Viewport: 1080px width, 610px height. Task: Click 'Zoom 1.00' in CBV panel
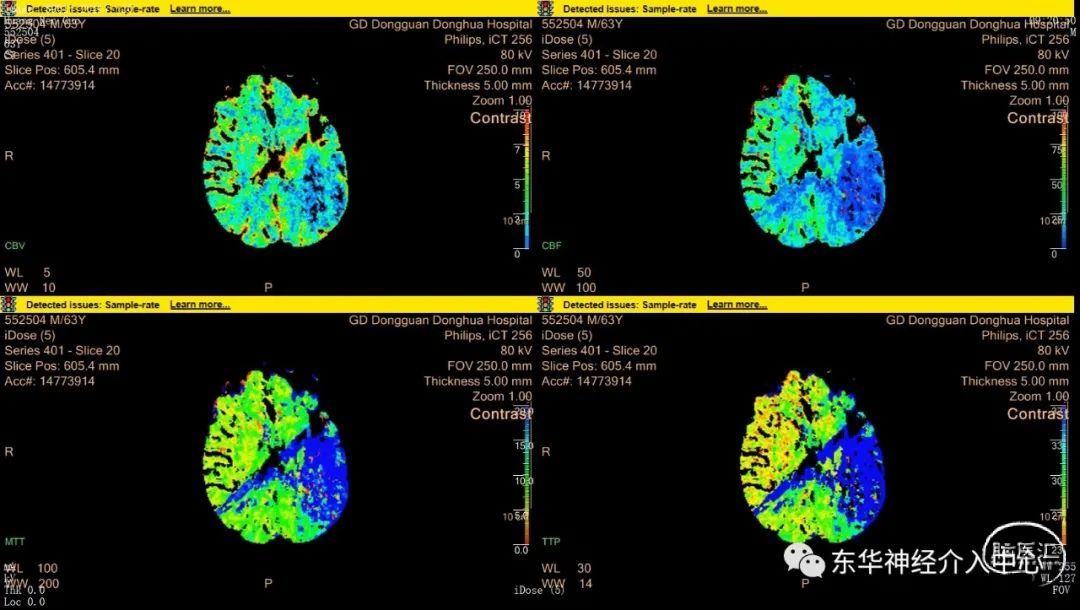[x=502, y=101]
